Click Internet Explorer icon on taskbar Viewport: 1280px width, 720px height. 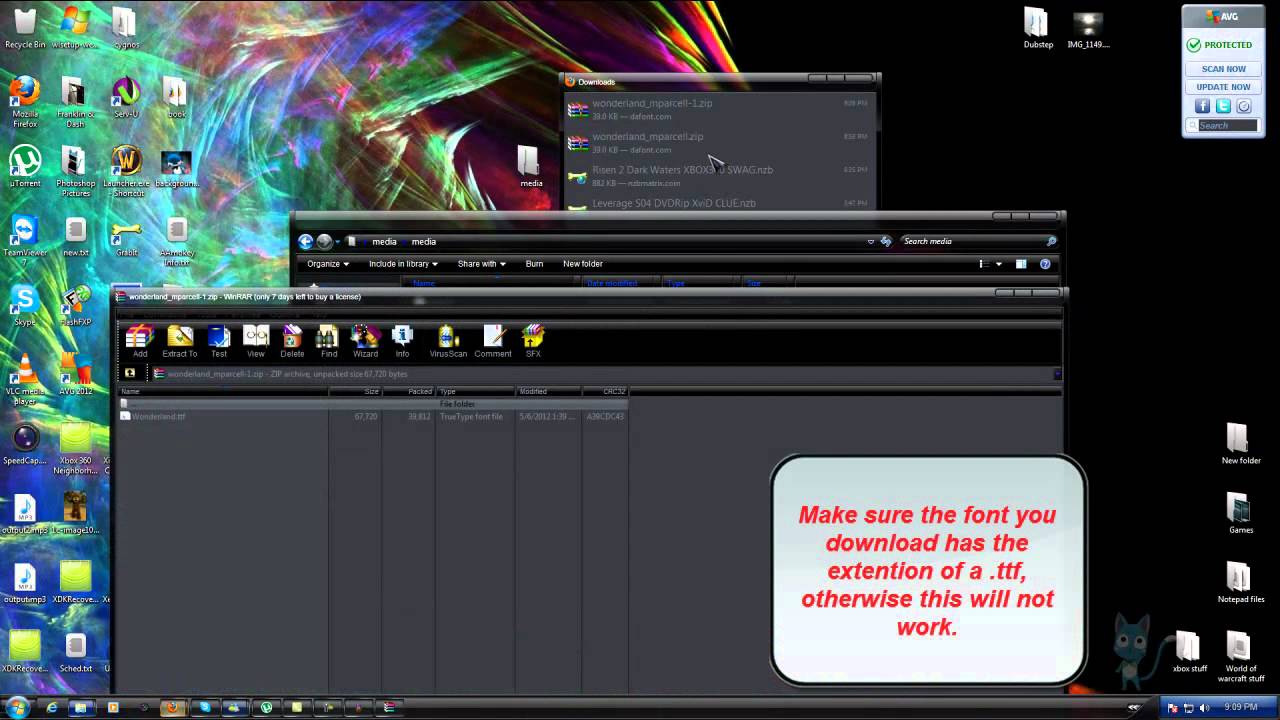[52, 708]
